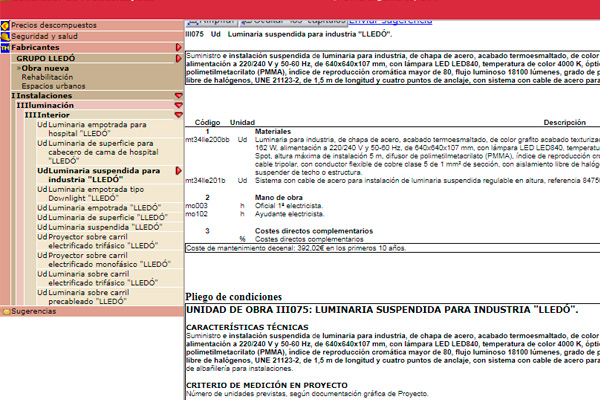Open Luminaria sobre carril electrificado trifásico

coord(103,278)
